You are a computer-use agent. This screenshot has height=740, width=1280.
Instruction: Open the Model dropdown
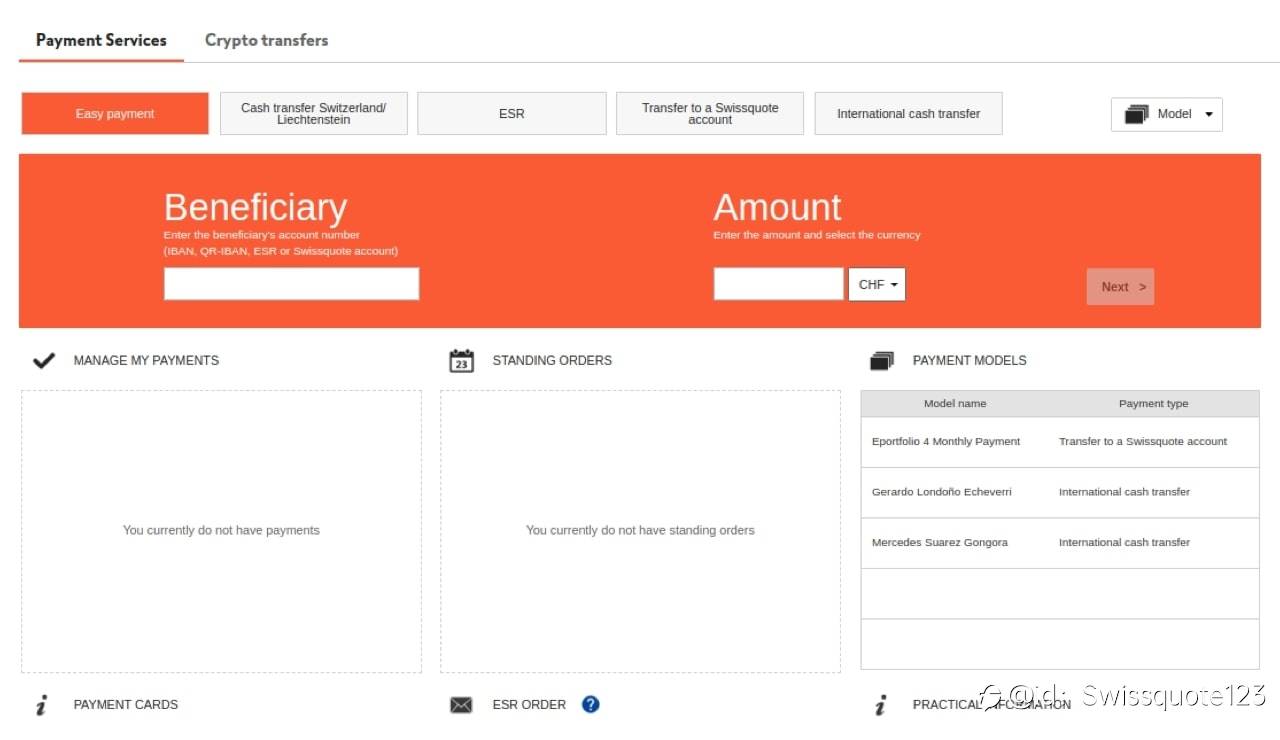pos(1166,114)
